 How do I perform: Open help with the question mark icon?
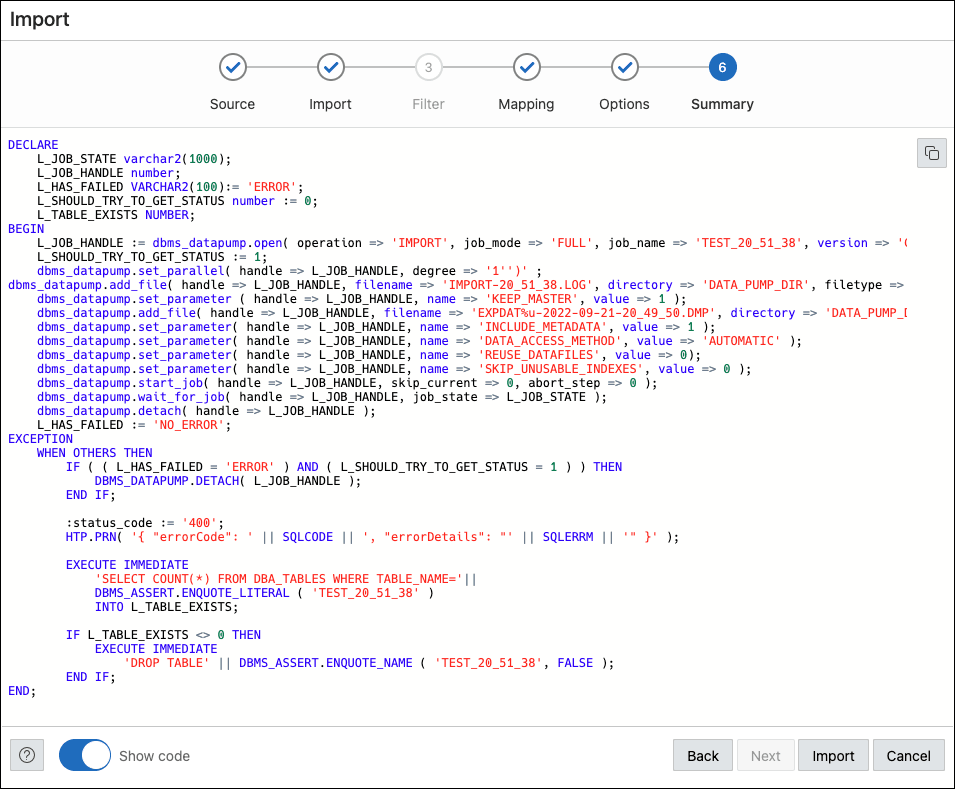(x=27, y=755)
